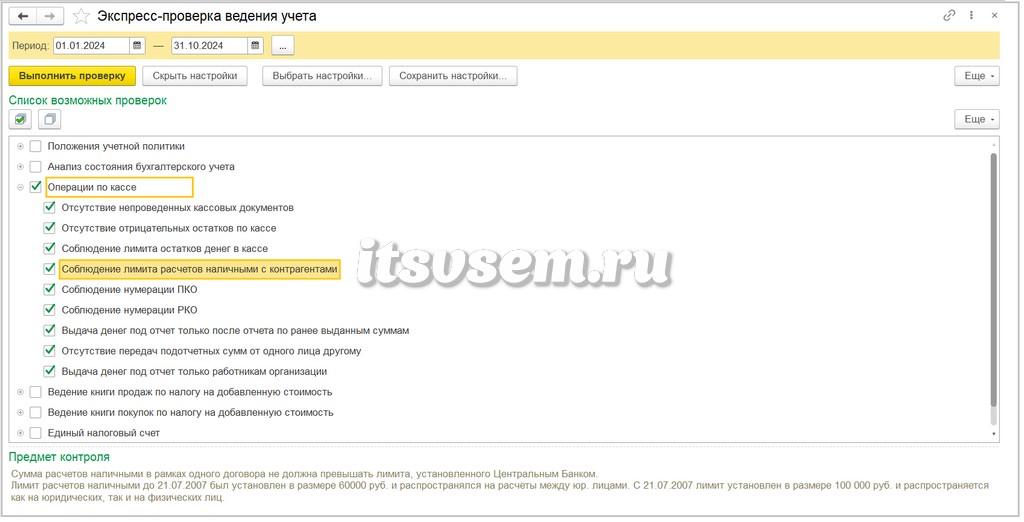Open calendar for start date 01.01.2024
Image resolution: width=1024 pixels, height=522 pixels.
[x=137, y=46]
